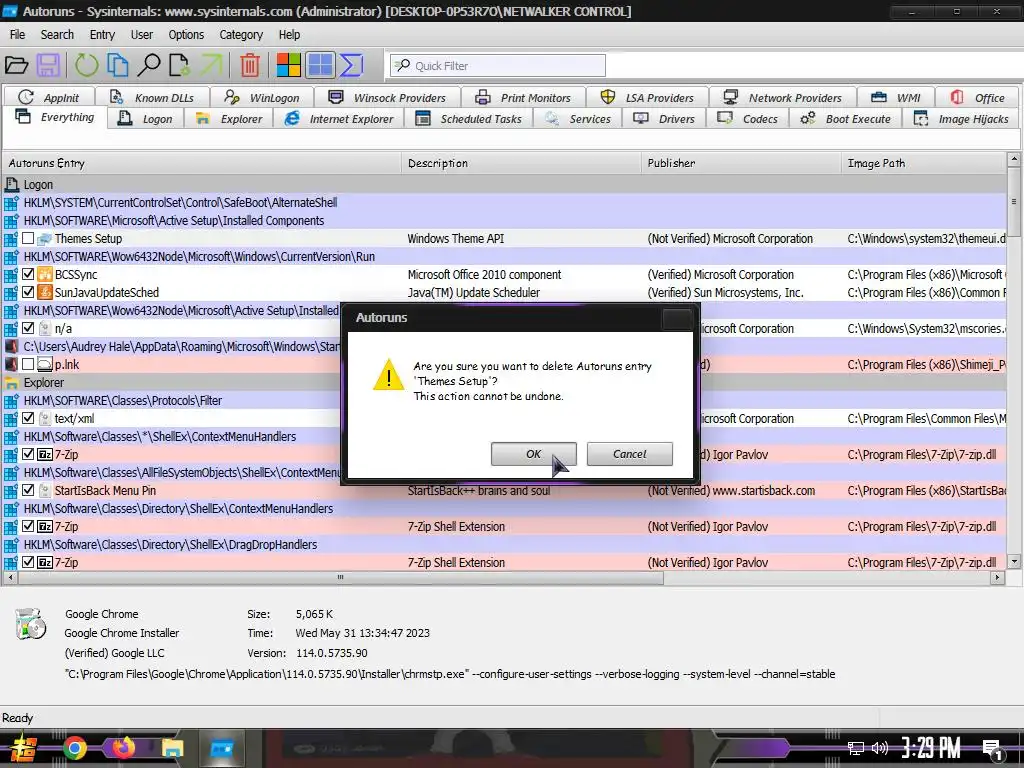Select the Explorer section header row
Viewport: 1024px width, 768px height.
[x=505, y=383]
